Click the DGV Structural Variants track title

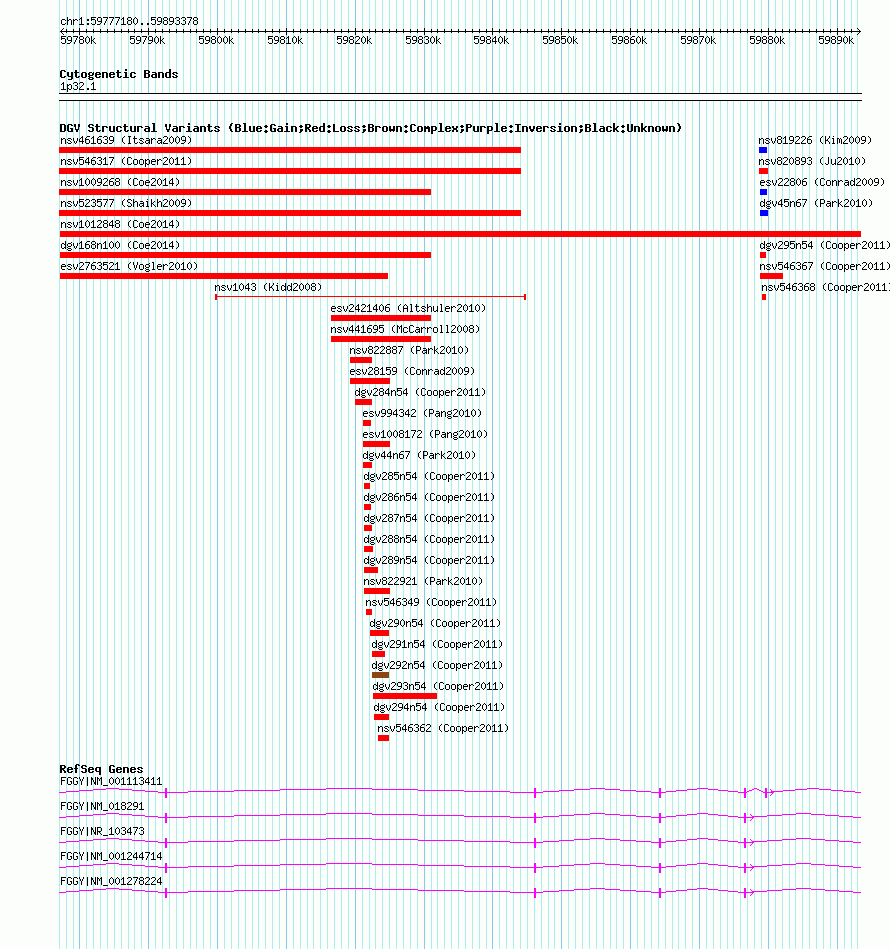(x=370, y=128)
